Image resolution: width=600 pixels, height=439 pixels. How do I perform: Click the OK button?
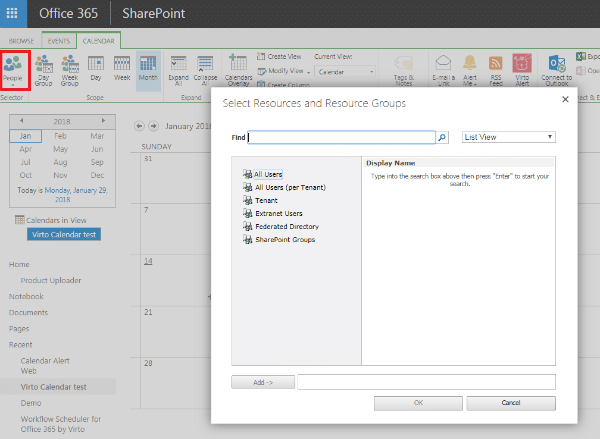pos(418,403)
